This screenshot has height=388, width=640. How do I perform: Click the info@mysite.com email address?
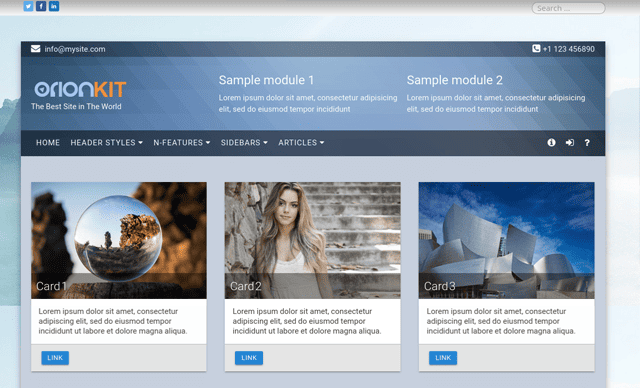click(x=75, y=49)
